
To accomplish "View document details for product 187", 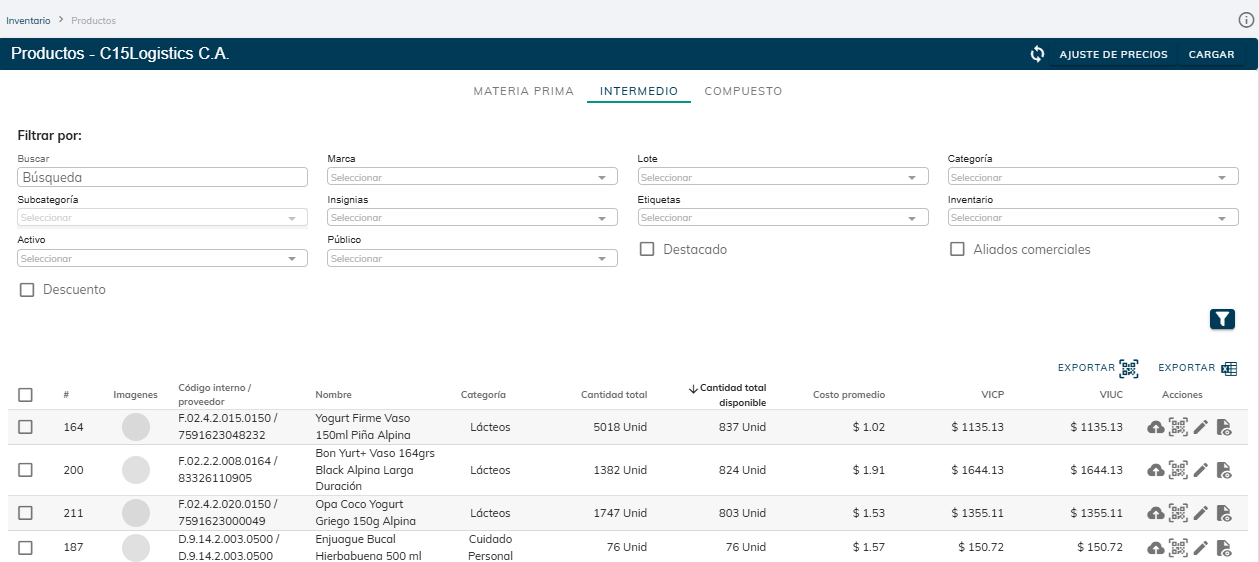I will (x=1224, y=548).
